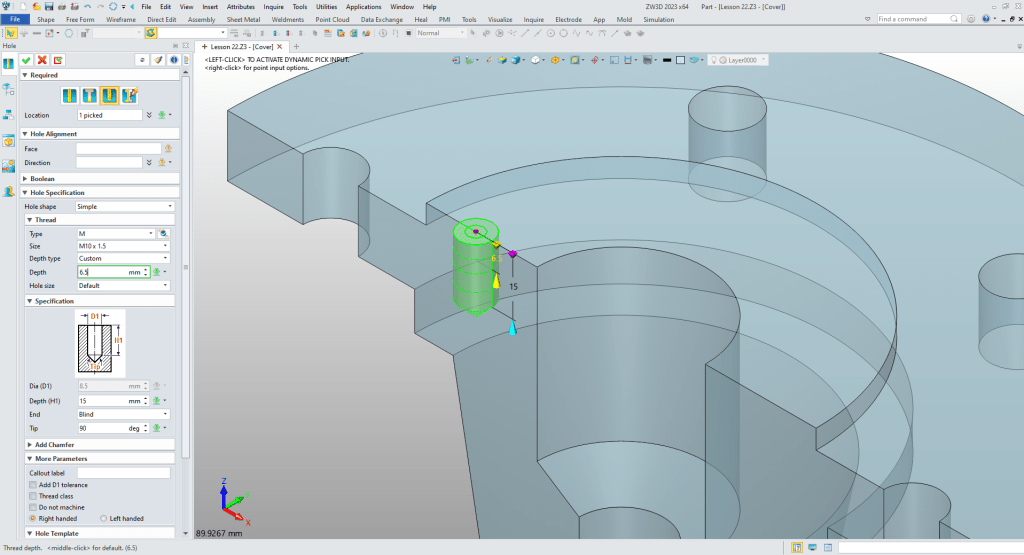Open the thread Size M10 x 1.5 dropdown
Viewport: 1024px width, 555px height.
pos(123,246)
